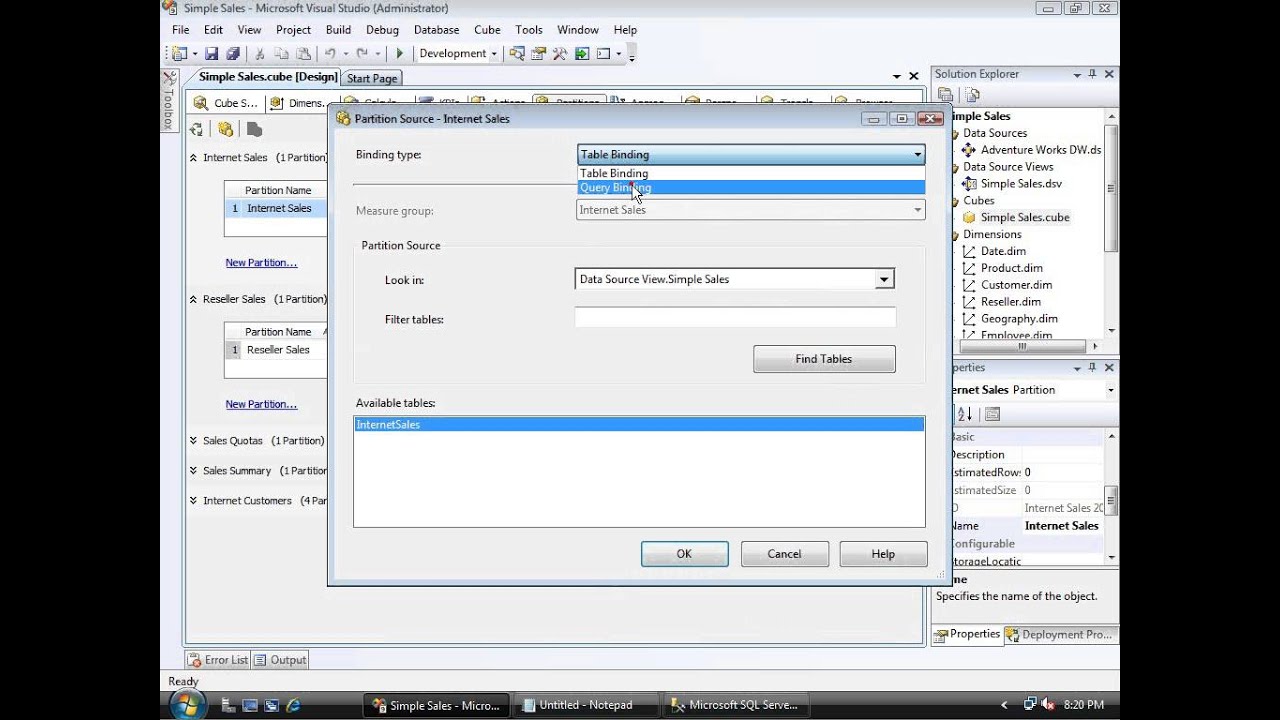Click New Partition link under Reseller Sales

[x=261, y=405]
